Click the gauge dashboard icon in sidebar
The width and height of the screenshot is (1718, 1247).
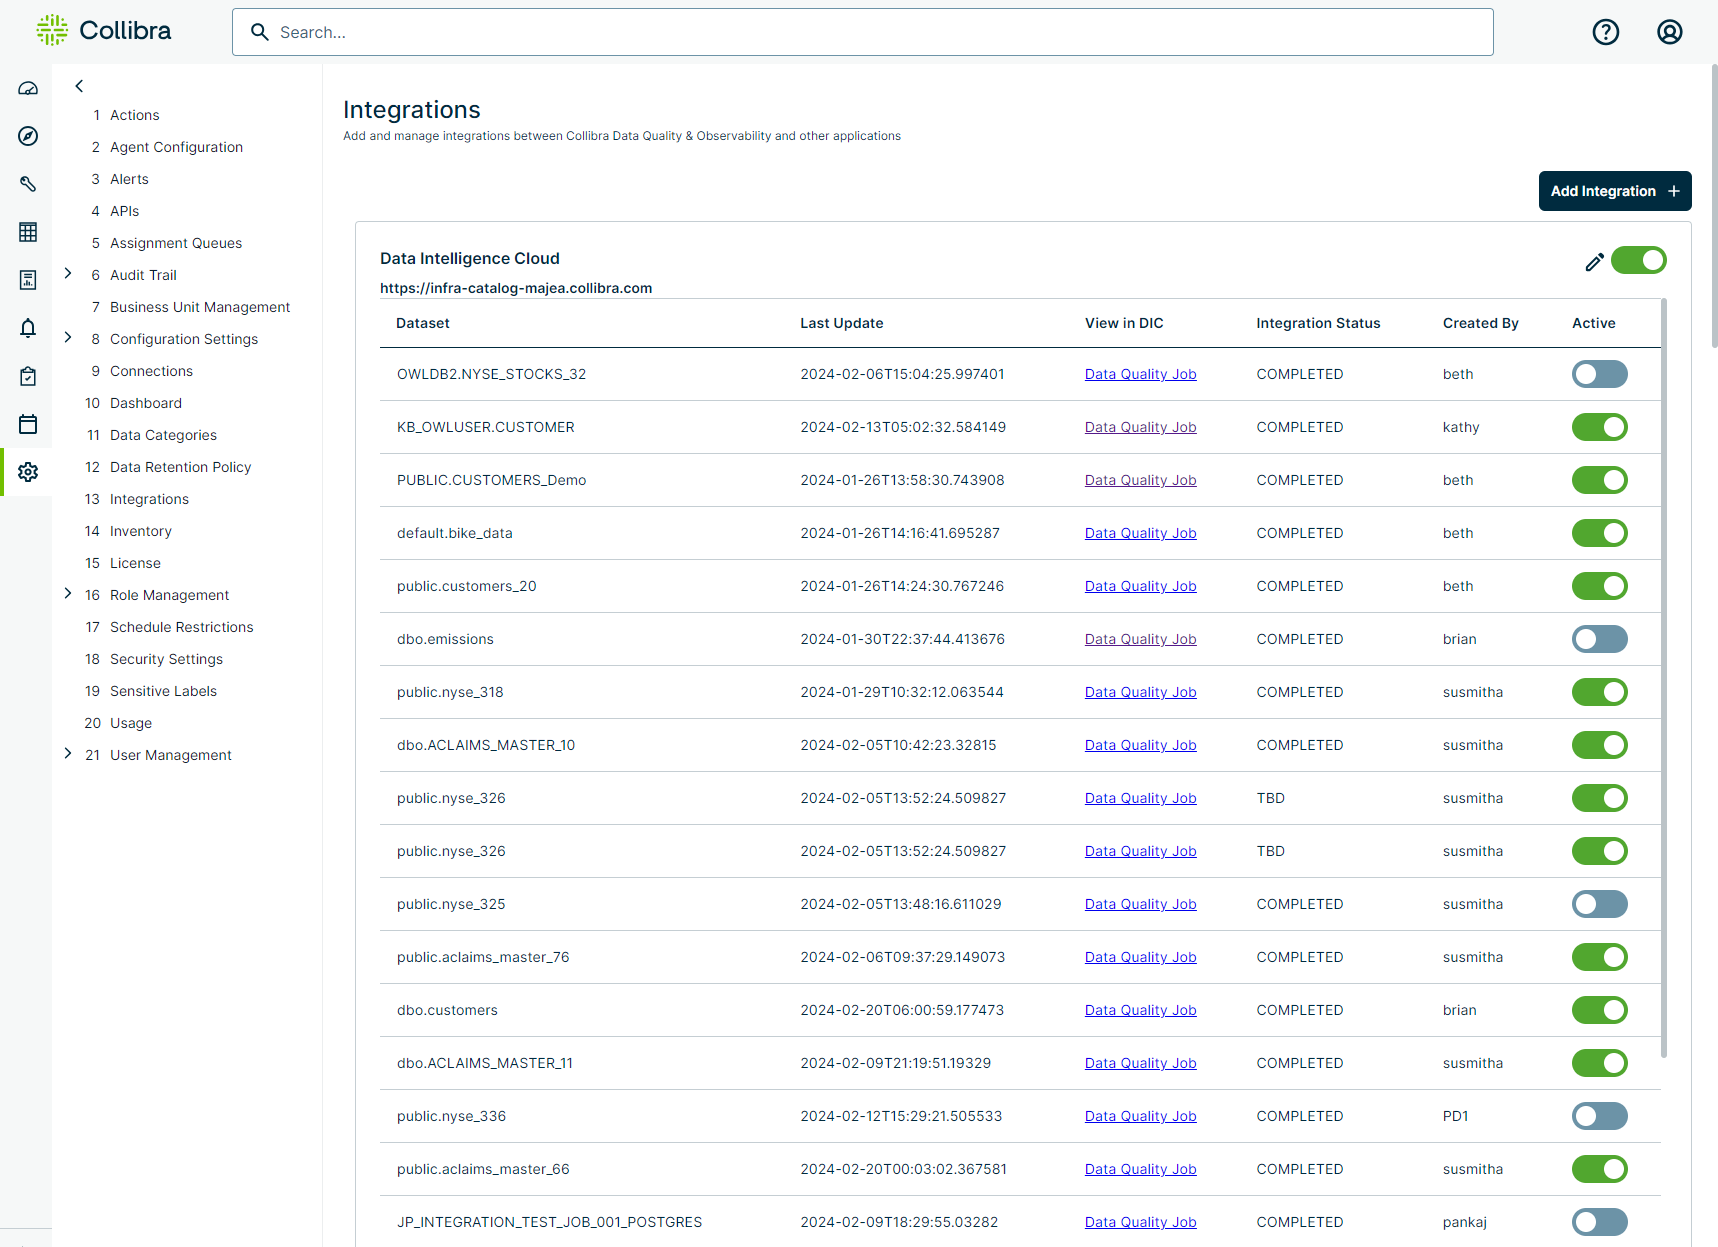tap(28, 88)
